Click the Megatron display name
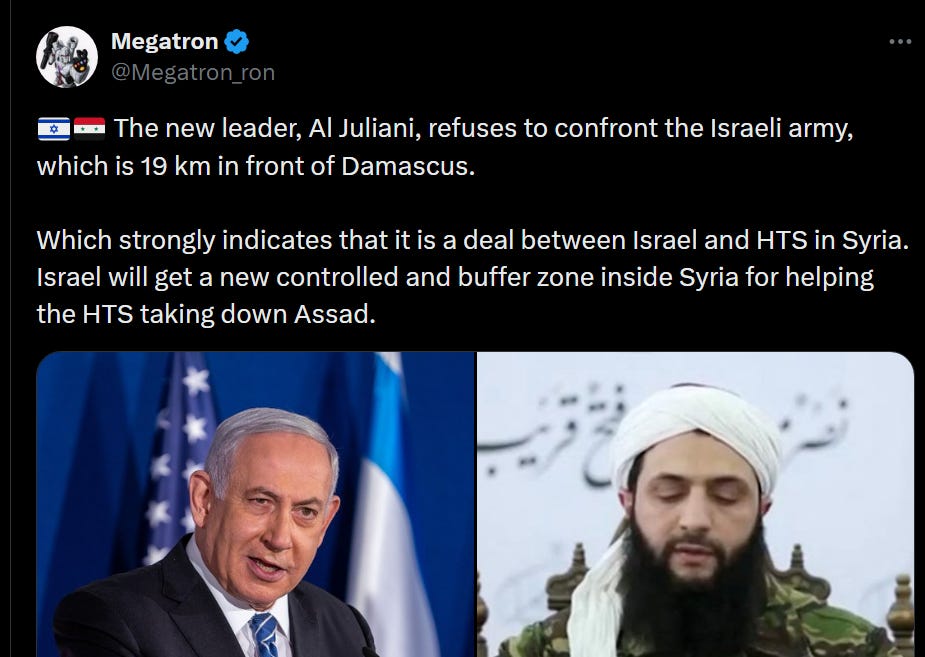 [165, 41]
